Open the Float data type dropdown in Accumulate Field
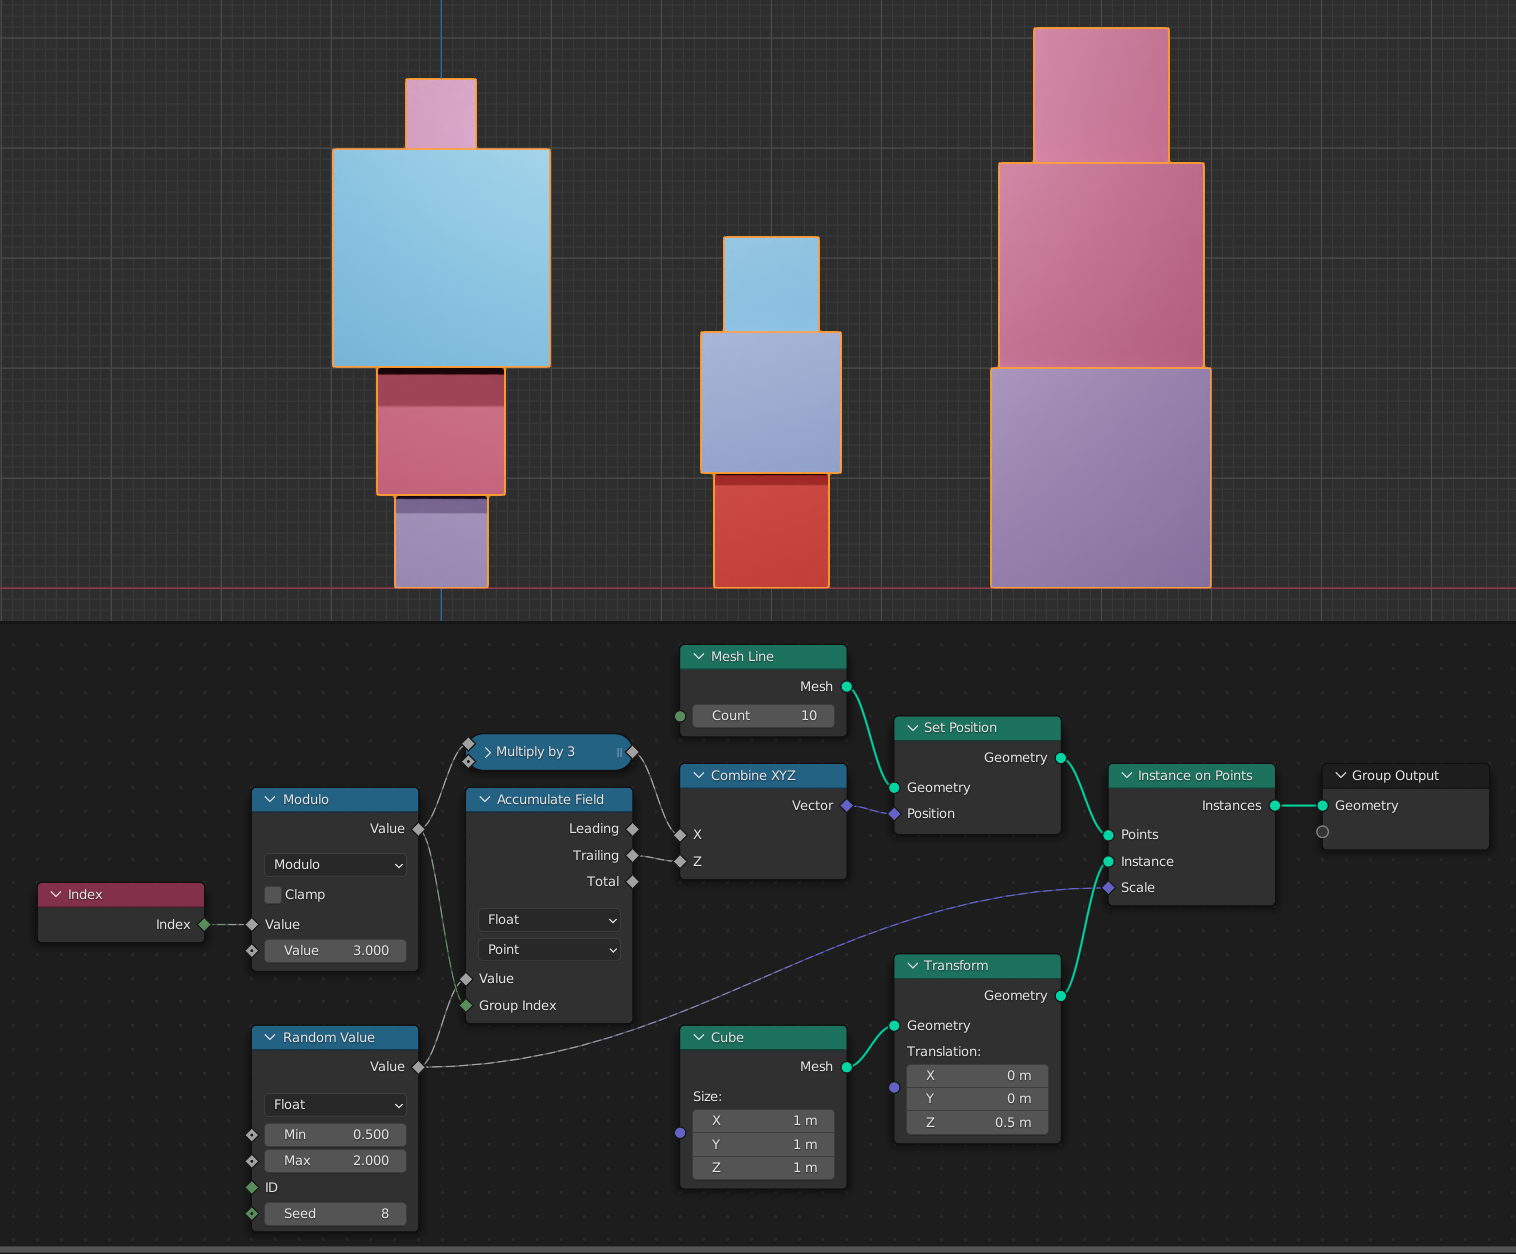 click(548, 919)
